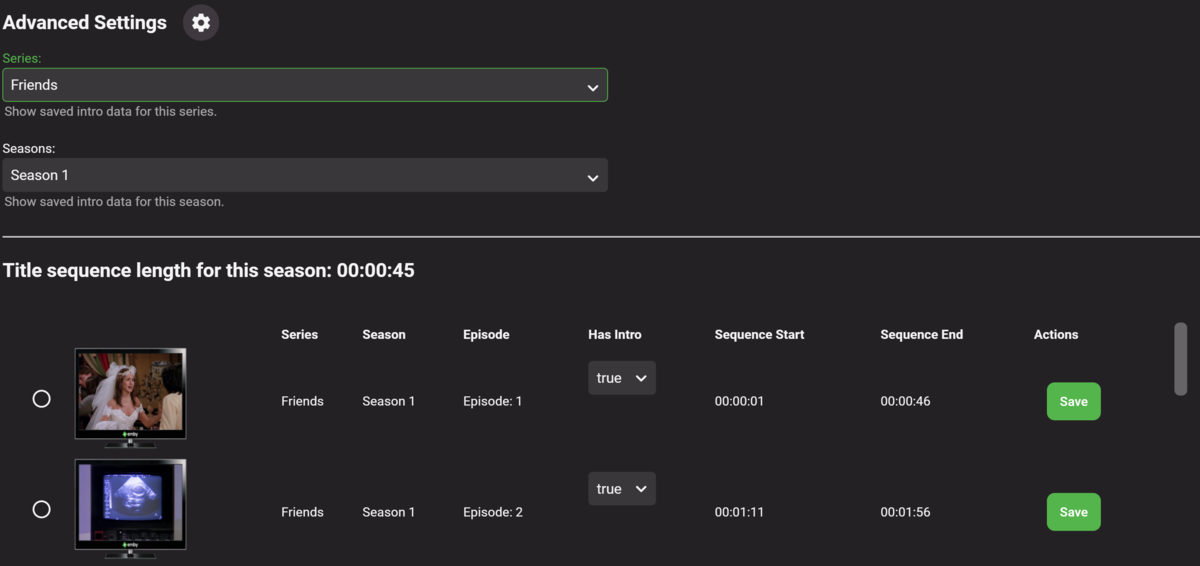Click 'Show saved intro data for this season' hint

coord(114,201)
